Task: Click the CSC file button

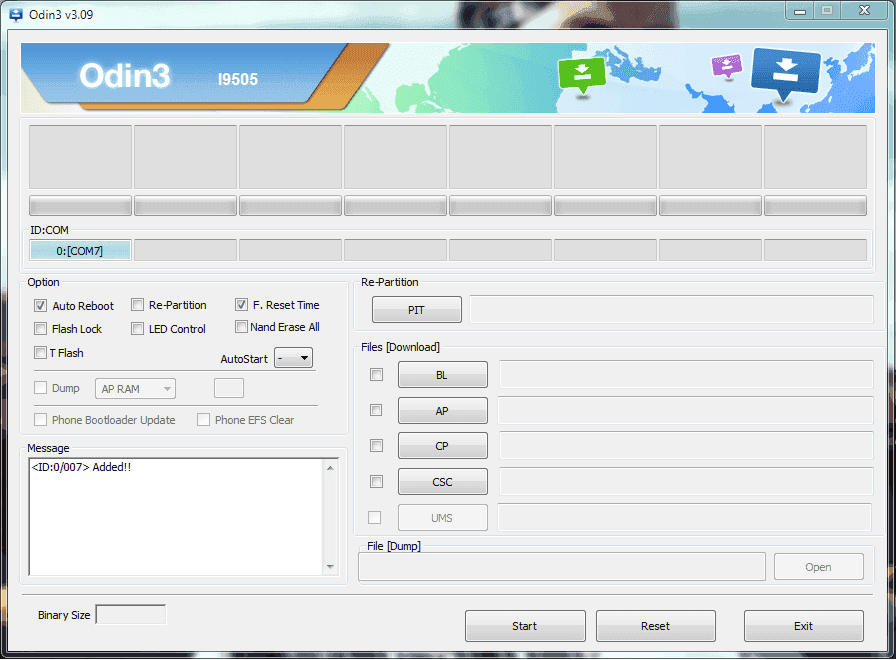Action: click(x=442, y=482)
